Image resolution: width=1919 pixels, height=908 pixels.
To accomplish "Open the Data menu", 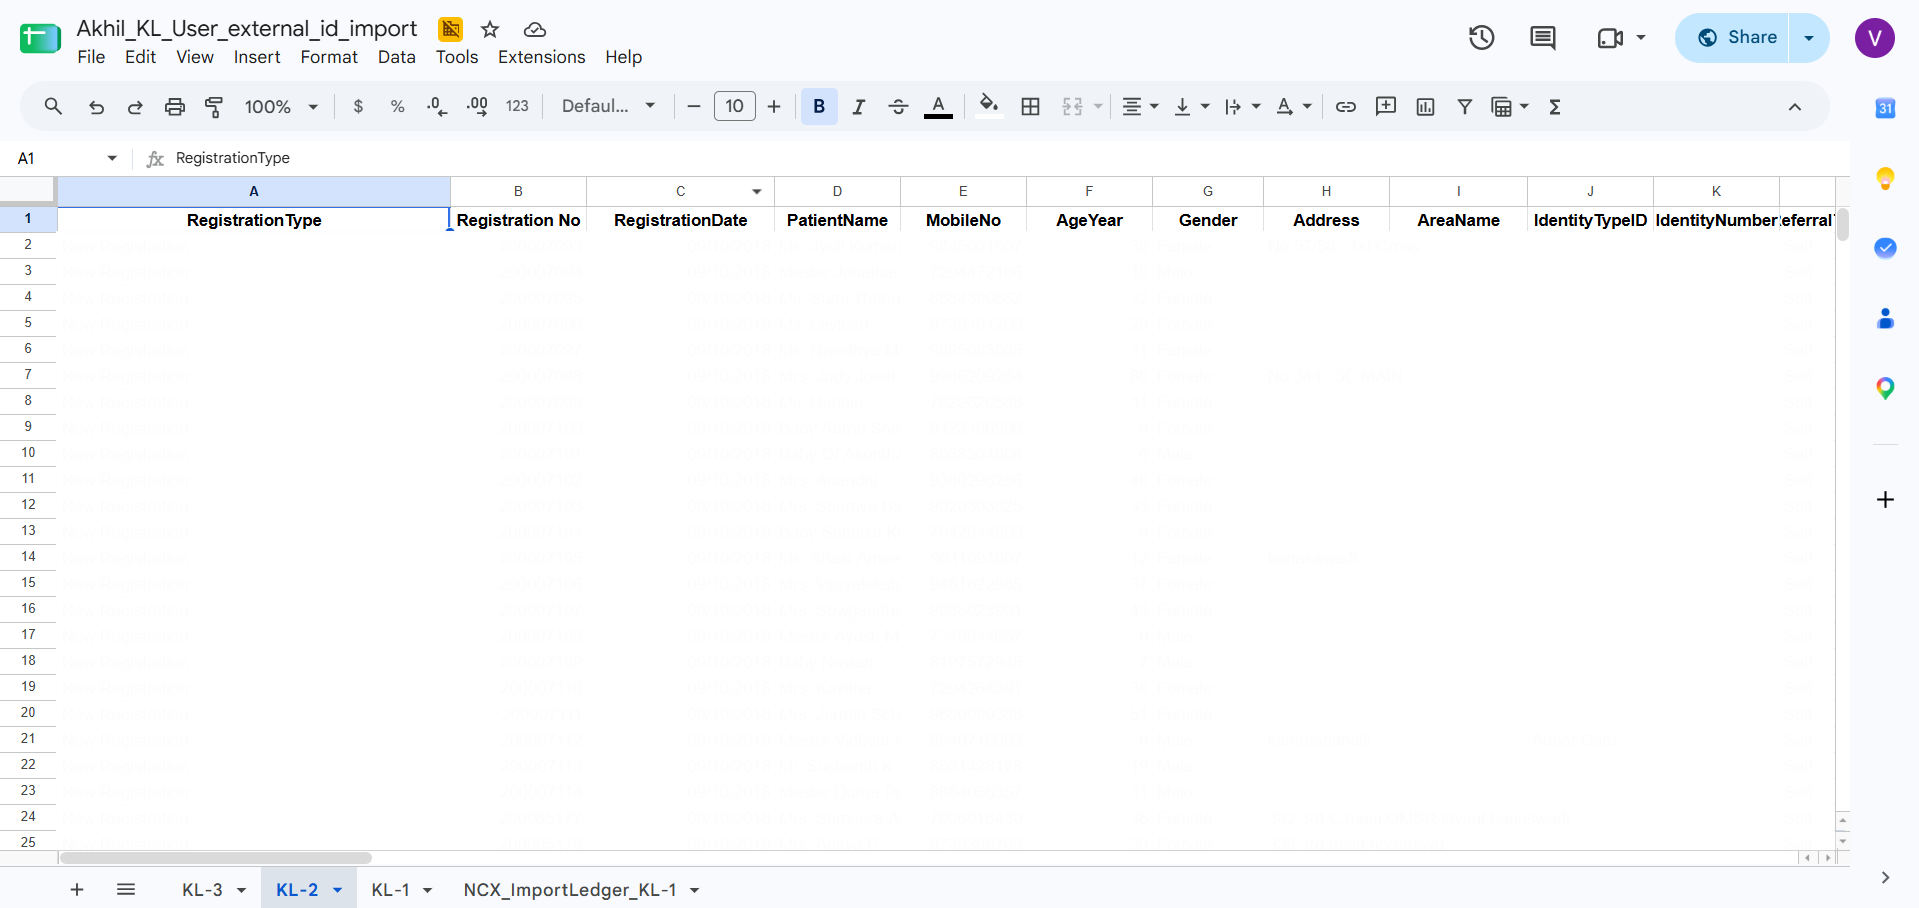I will (397, 57).
